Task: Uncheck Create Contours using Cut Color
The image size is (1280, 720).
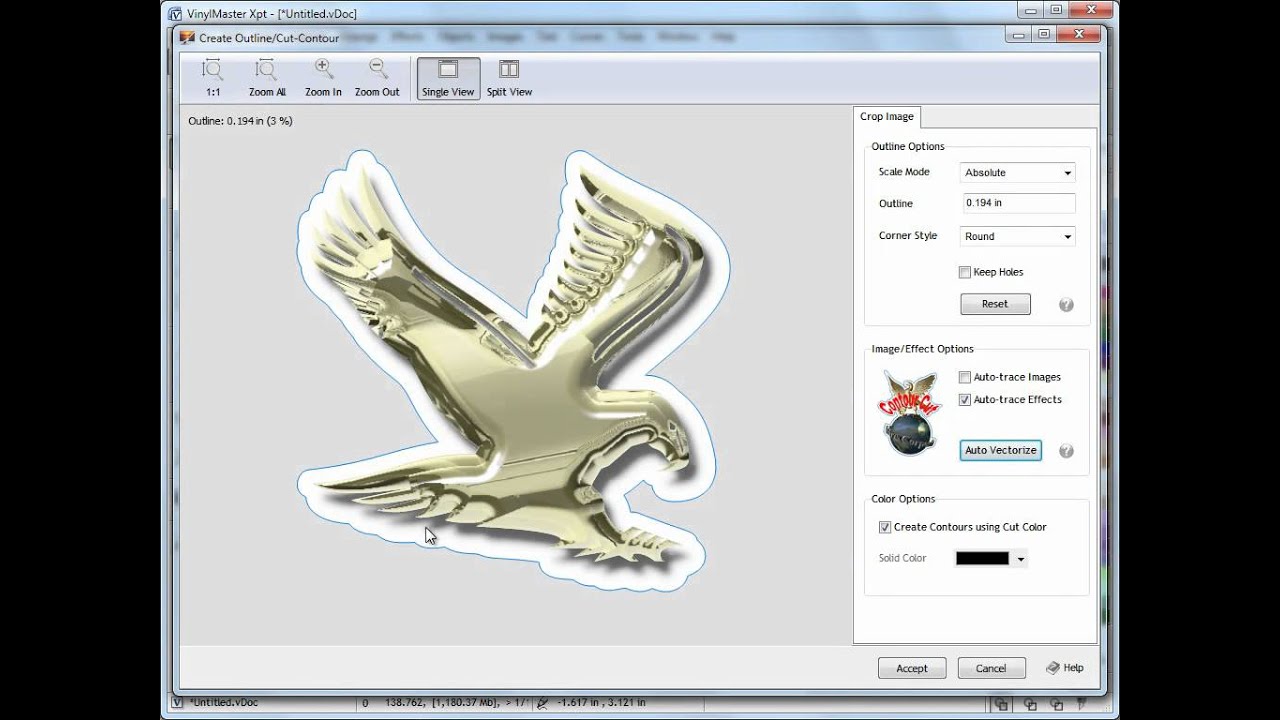Action: (885, 527)
